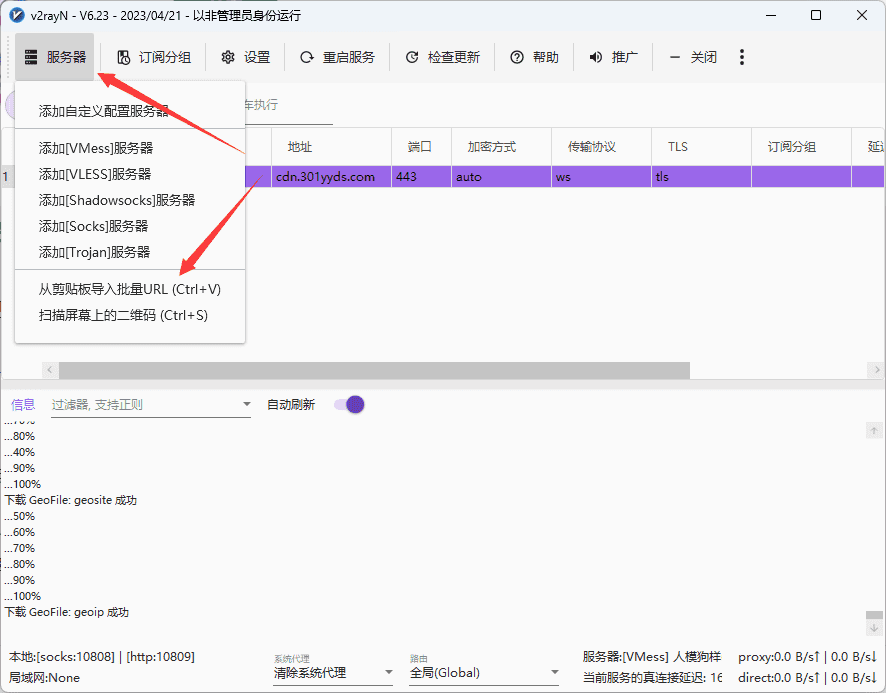Minimize the v2rayN window

[x=771, y=15]
